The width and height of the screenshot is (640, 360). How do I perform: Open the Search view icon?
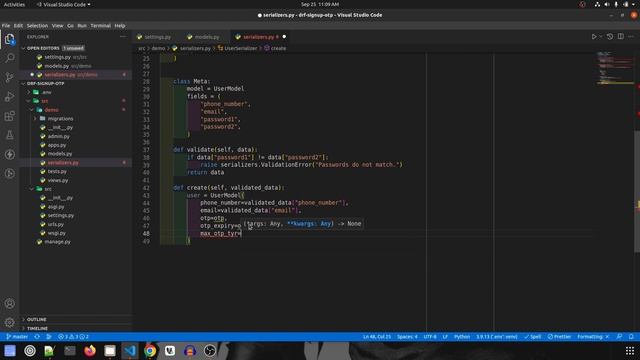[x=9, y=58]
